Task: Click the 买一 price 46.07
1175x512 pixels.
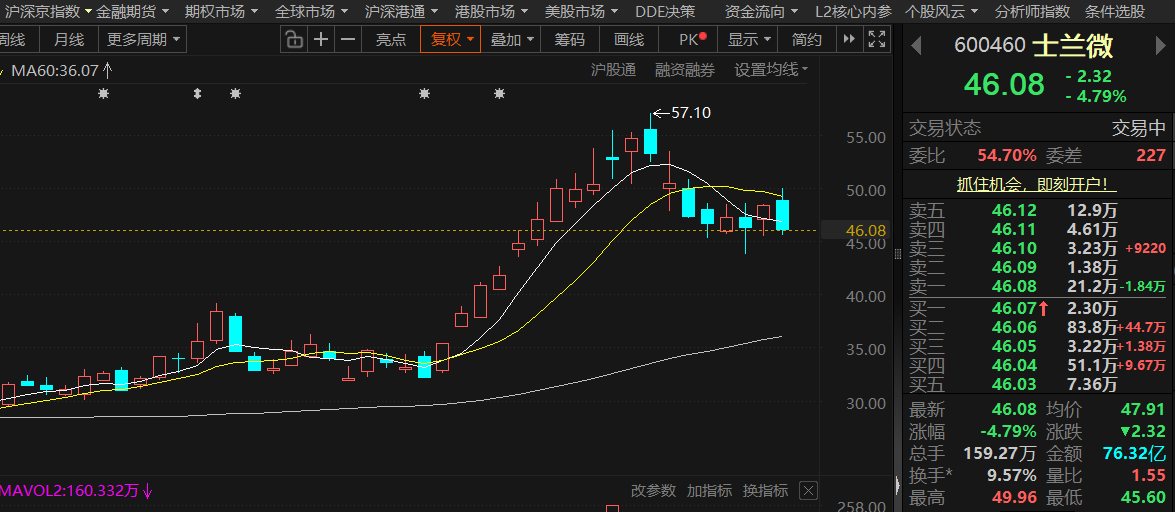Action: pyautogui.click(x=1014, y=307)
